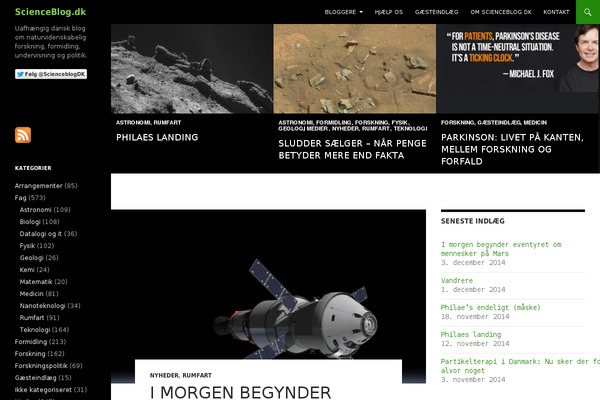Select Medicin sidebar category
600x400 pixels.
point(31,294)
